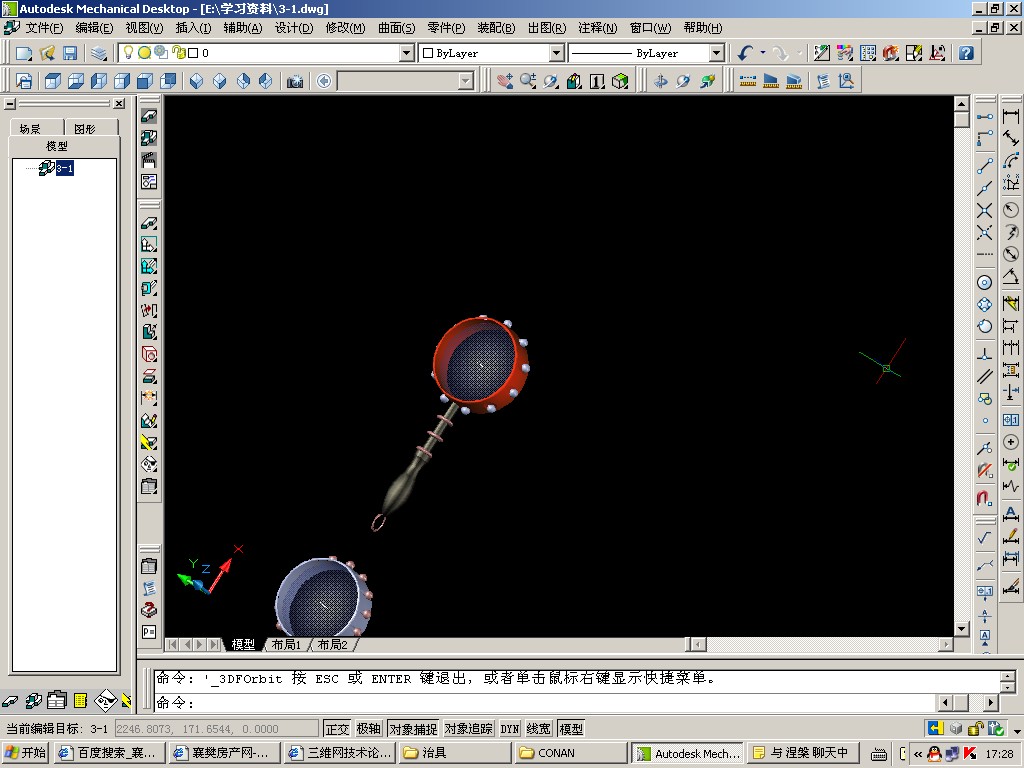Expand the undo history dropdown arrow
Viewport: 1024px width, 768px height.
coord(762,53)
